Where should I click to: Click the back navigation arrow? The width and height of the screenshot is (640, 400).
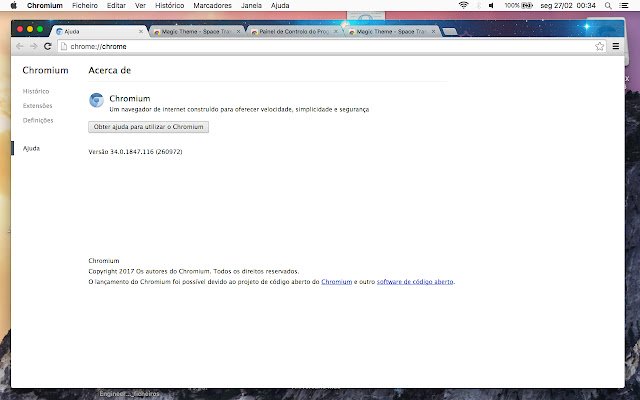[19, 46]
